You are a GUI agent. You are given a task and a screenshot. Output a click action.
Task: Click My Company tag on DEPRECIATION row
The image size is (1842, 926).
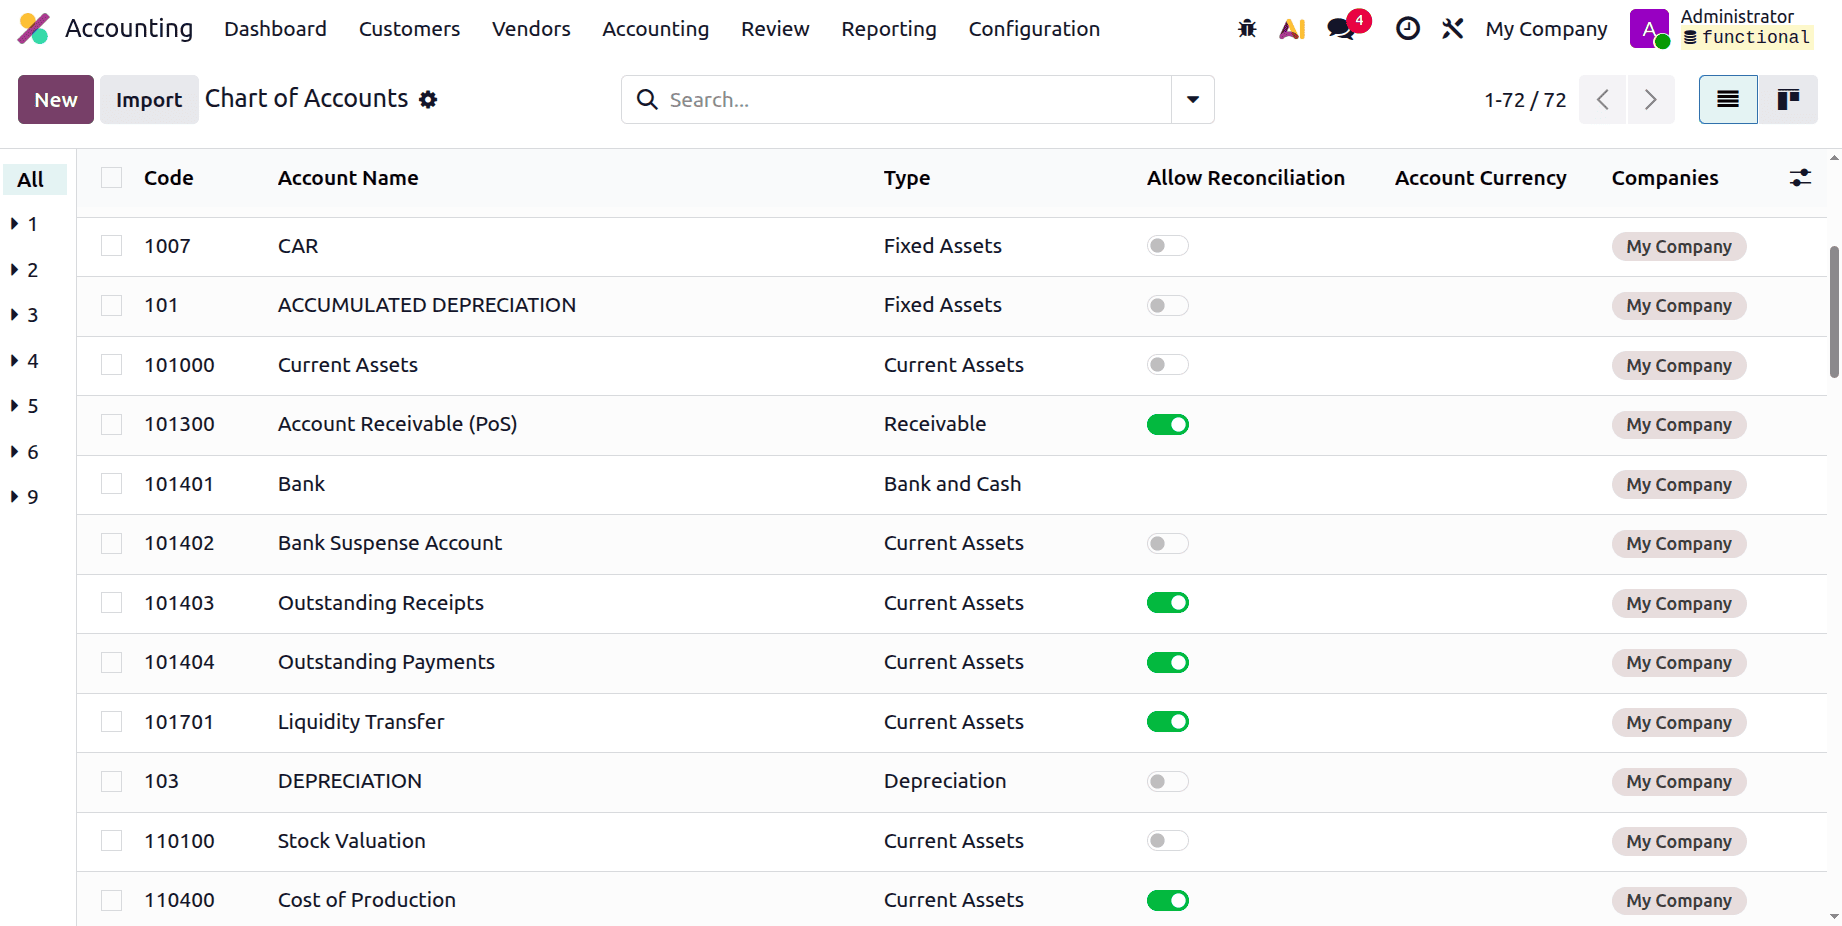tap(1679, 782)
